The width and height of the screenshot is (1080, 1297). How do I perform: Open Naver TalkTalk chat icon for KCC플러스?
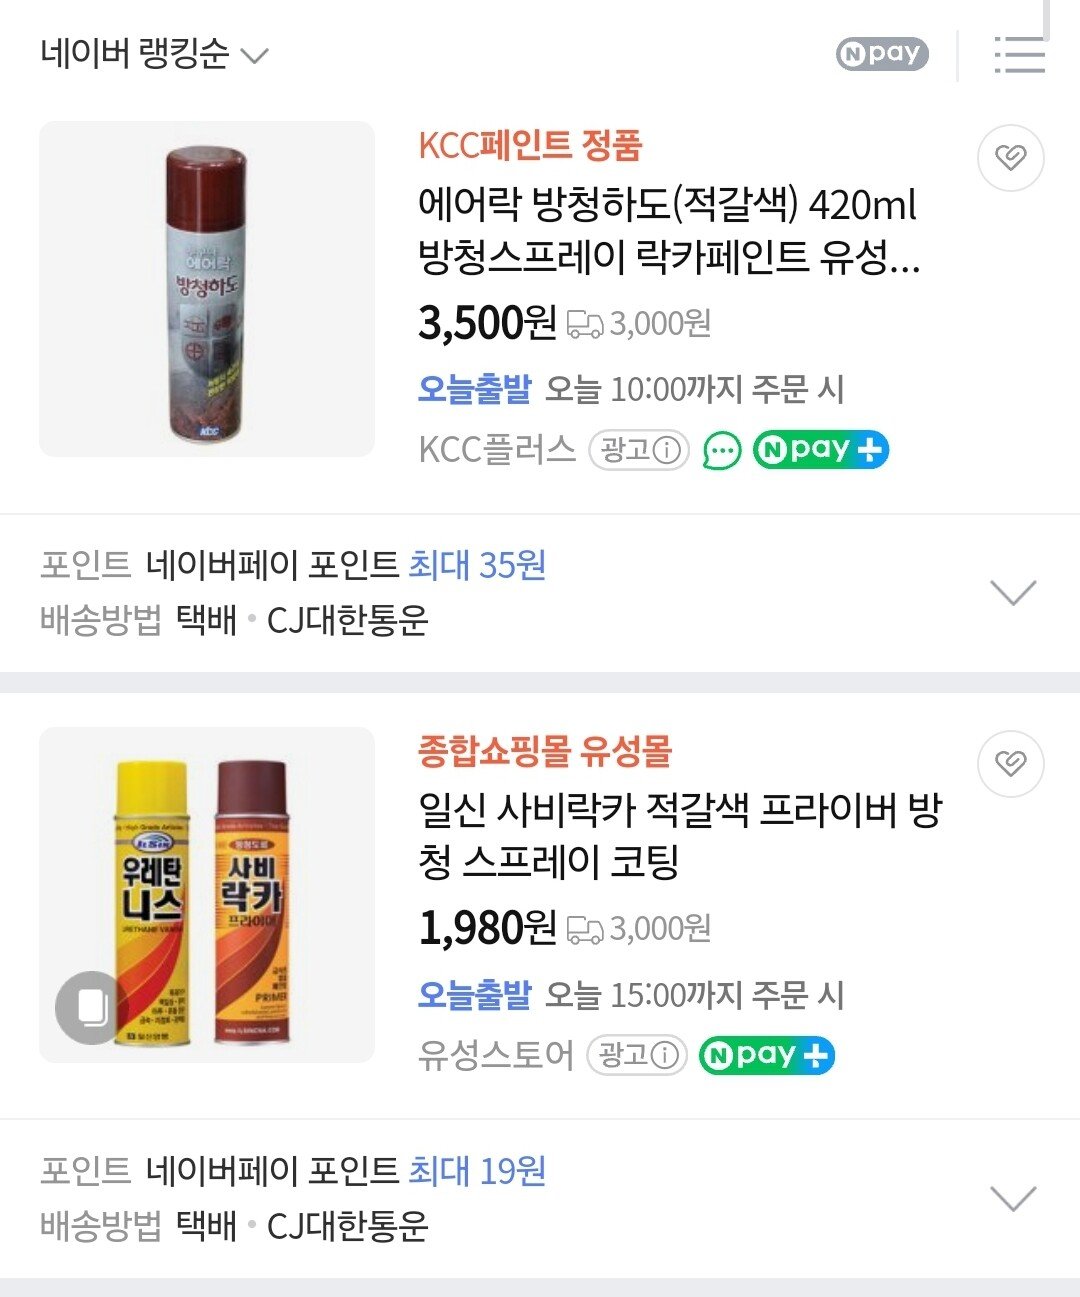[721, 450]
